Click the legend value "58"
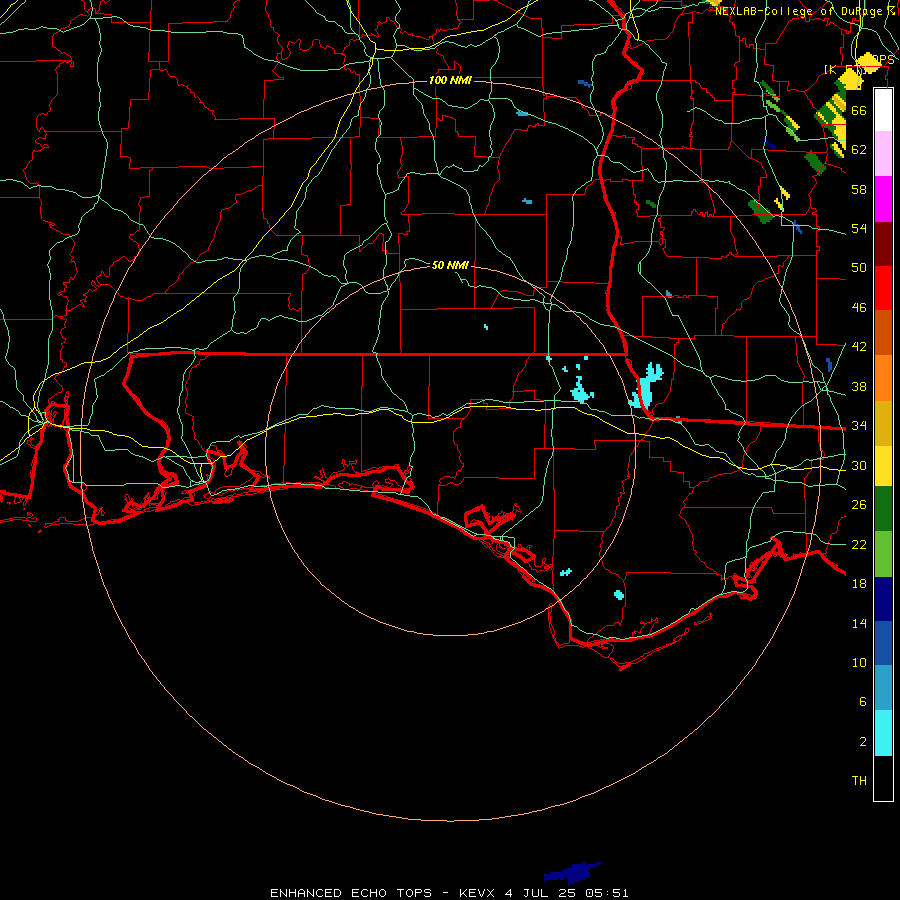Screen dimensions: 900x900 [x=859, y=189]
